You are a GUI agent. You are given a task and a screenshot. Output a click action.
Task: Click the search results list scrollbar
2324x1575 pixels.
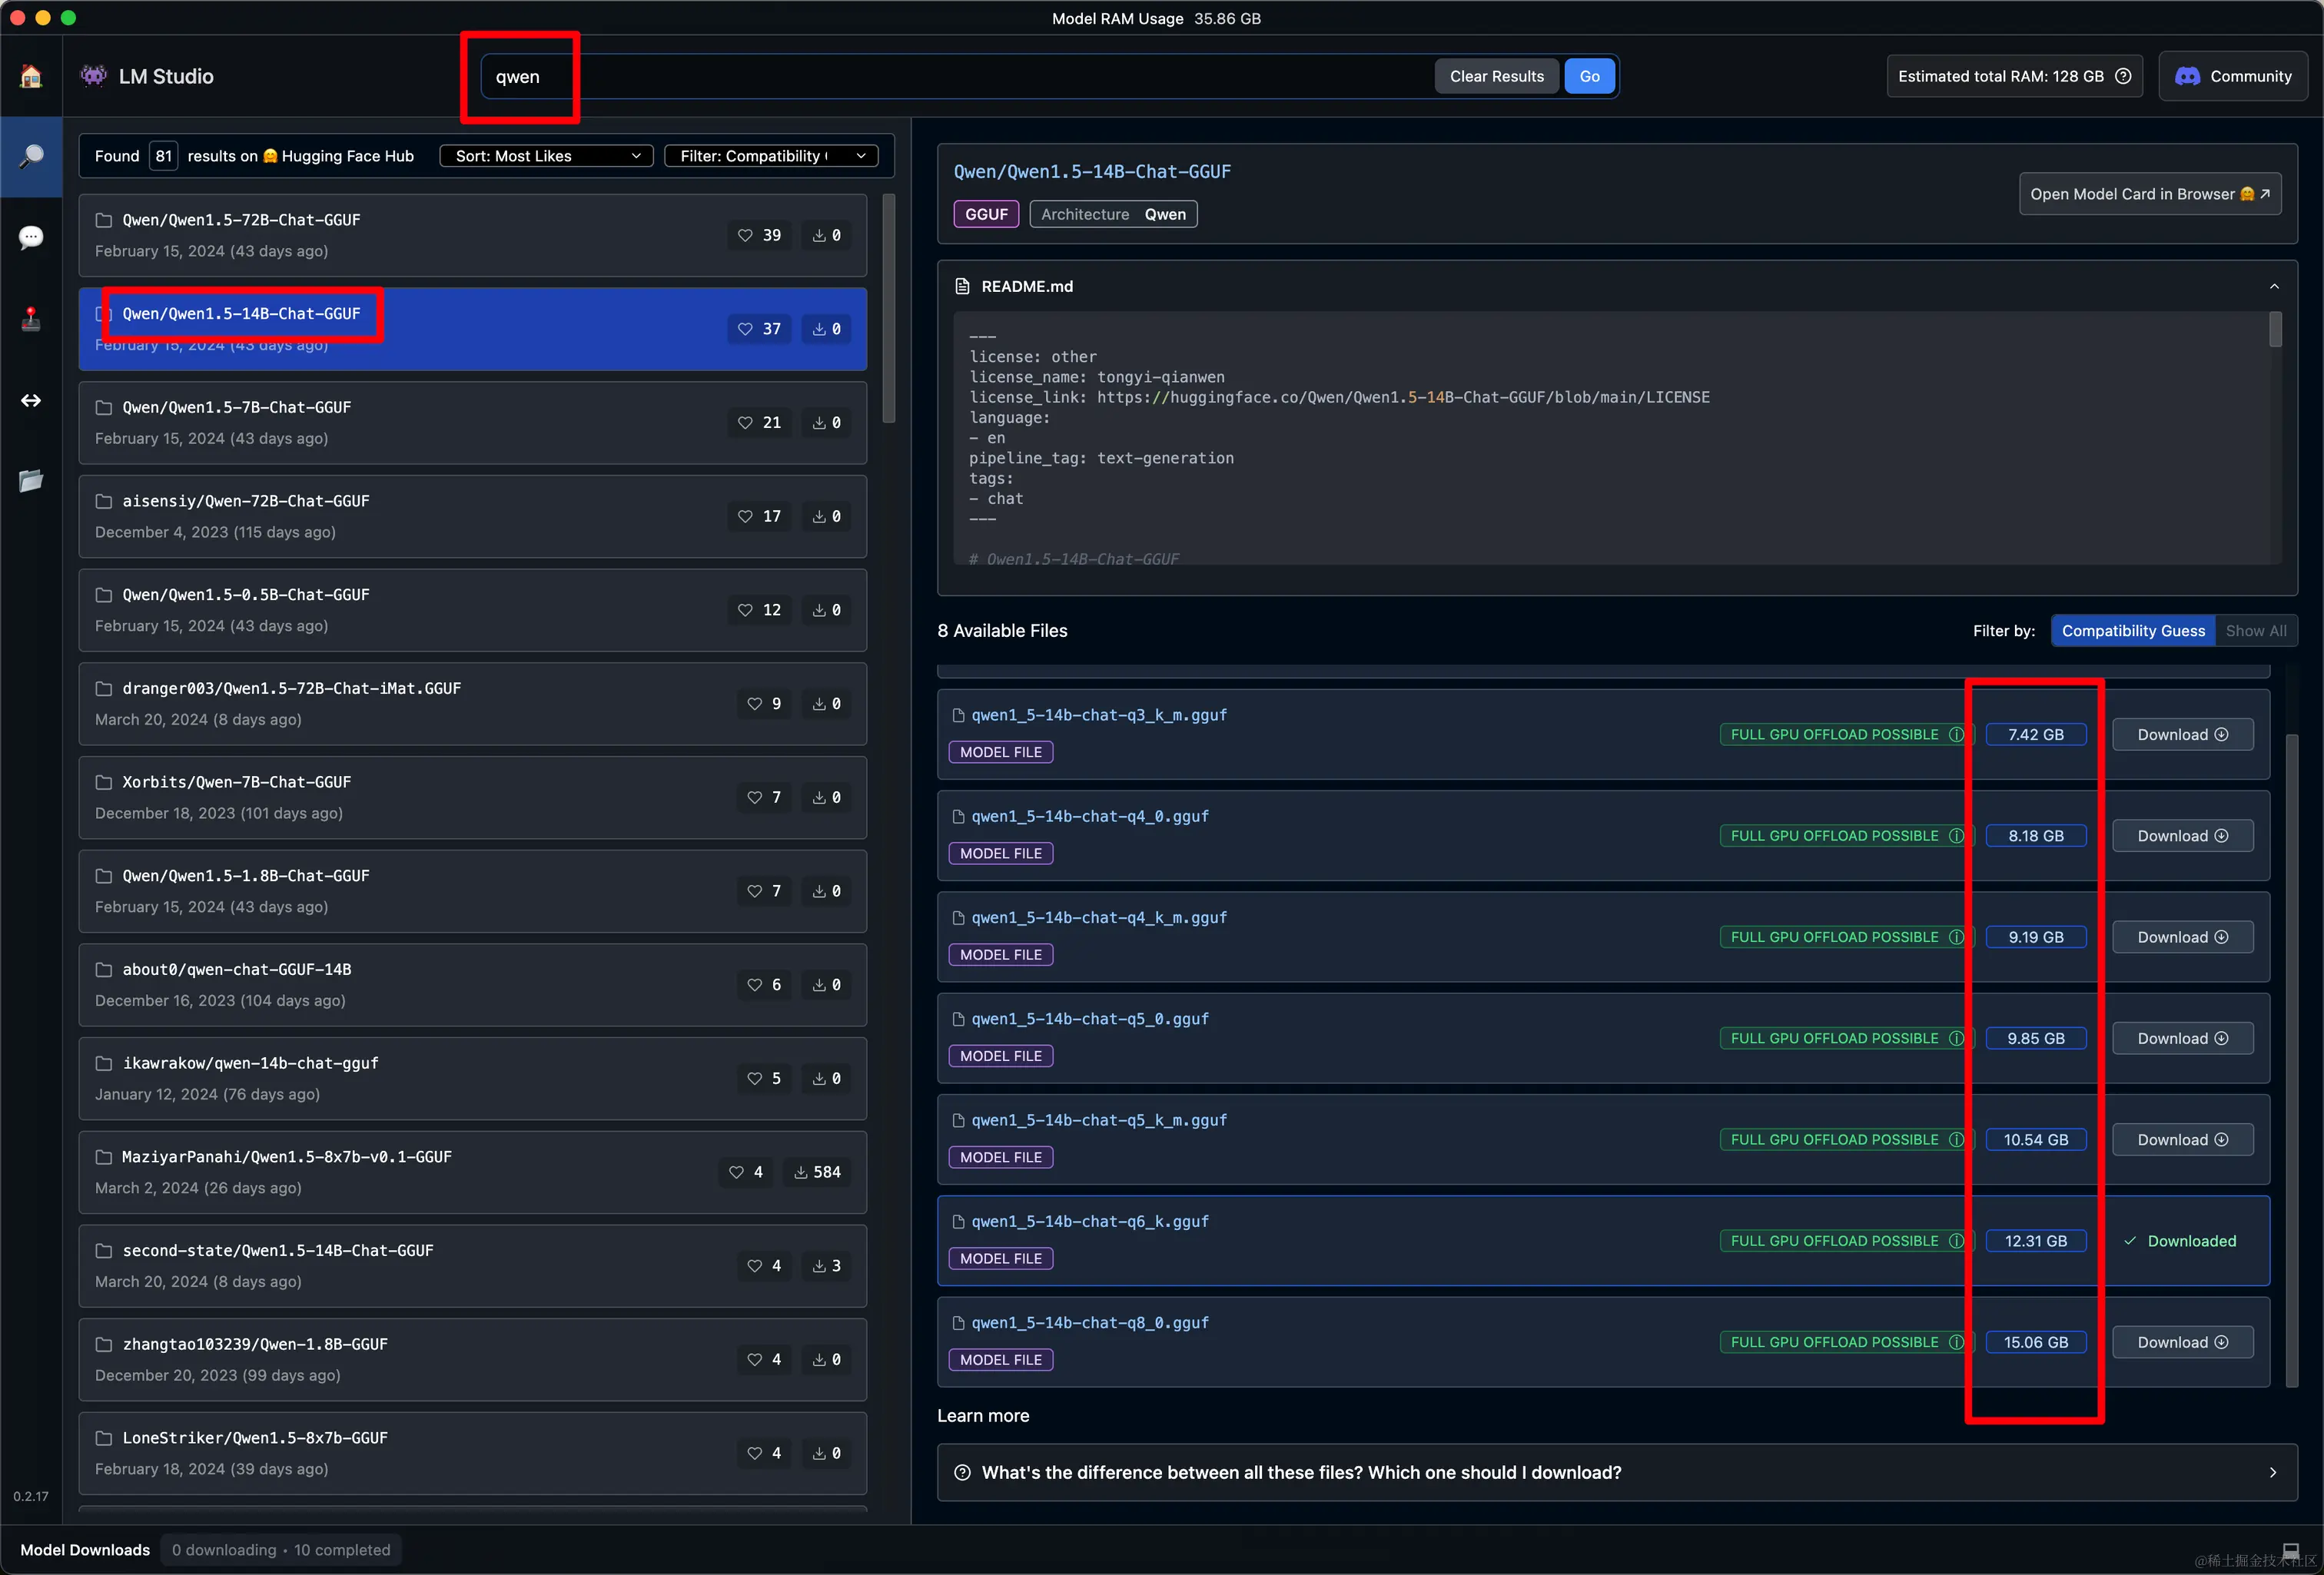pos(889,308)
